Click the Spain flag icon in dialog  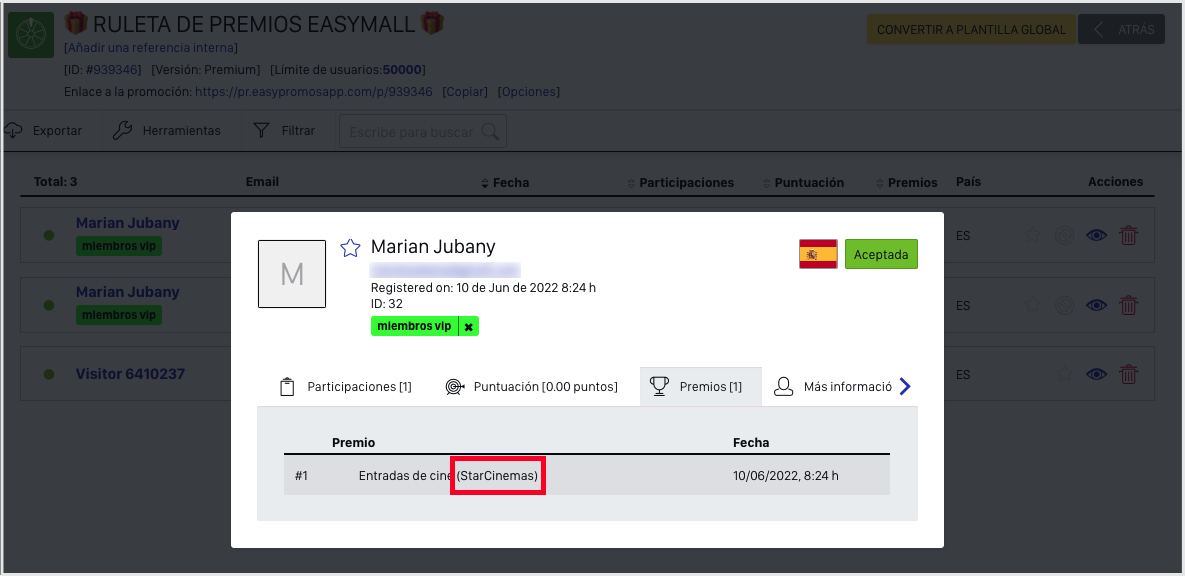(x=818, y=254)
